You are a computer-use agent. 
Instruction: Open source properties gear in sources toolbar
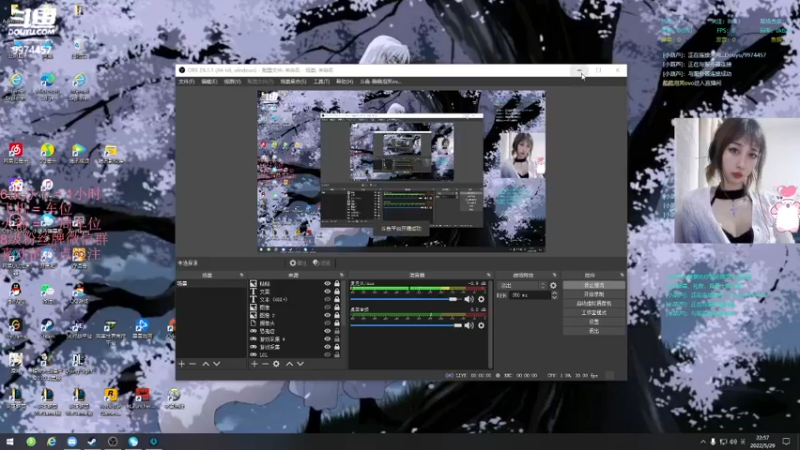[276, 364]
